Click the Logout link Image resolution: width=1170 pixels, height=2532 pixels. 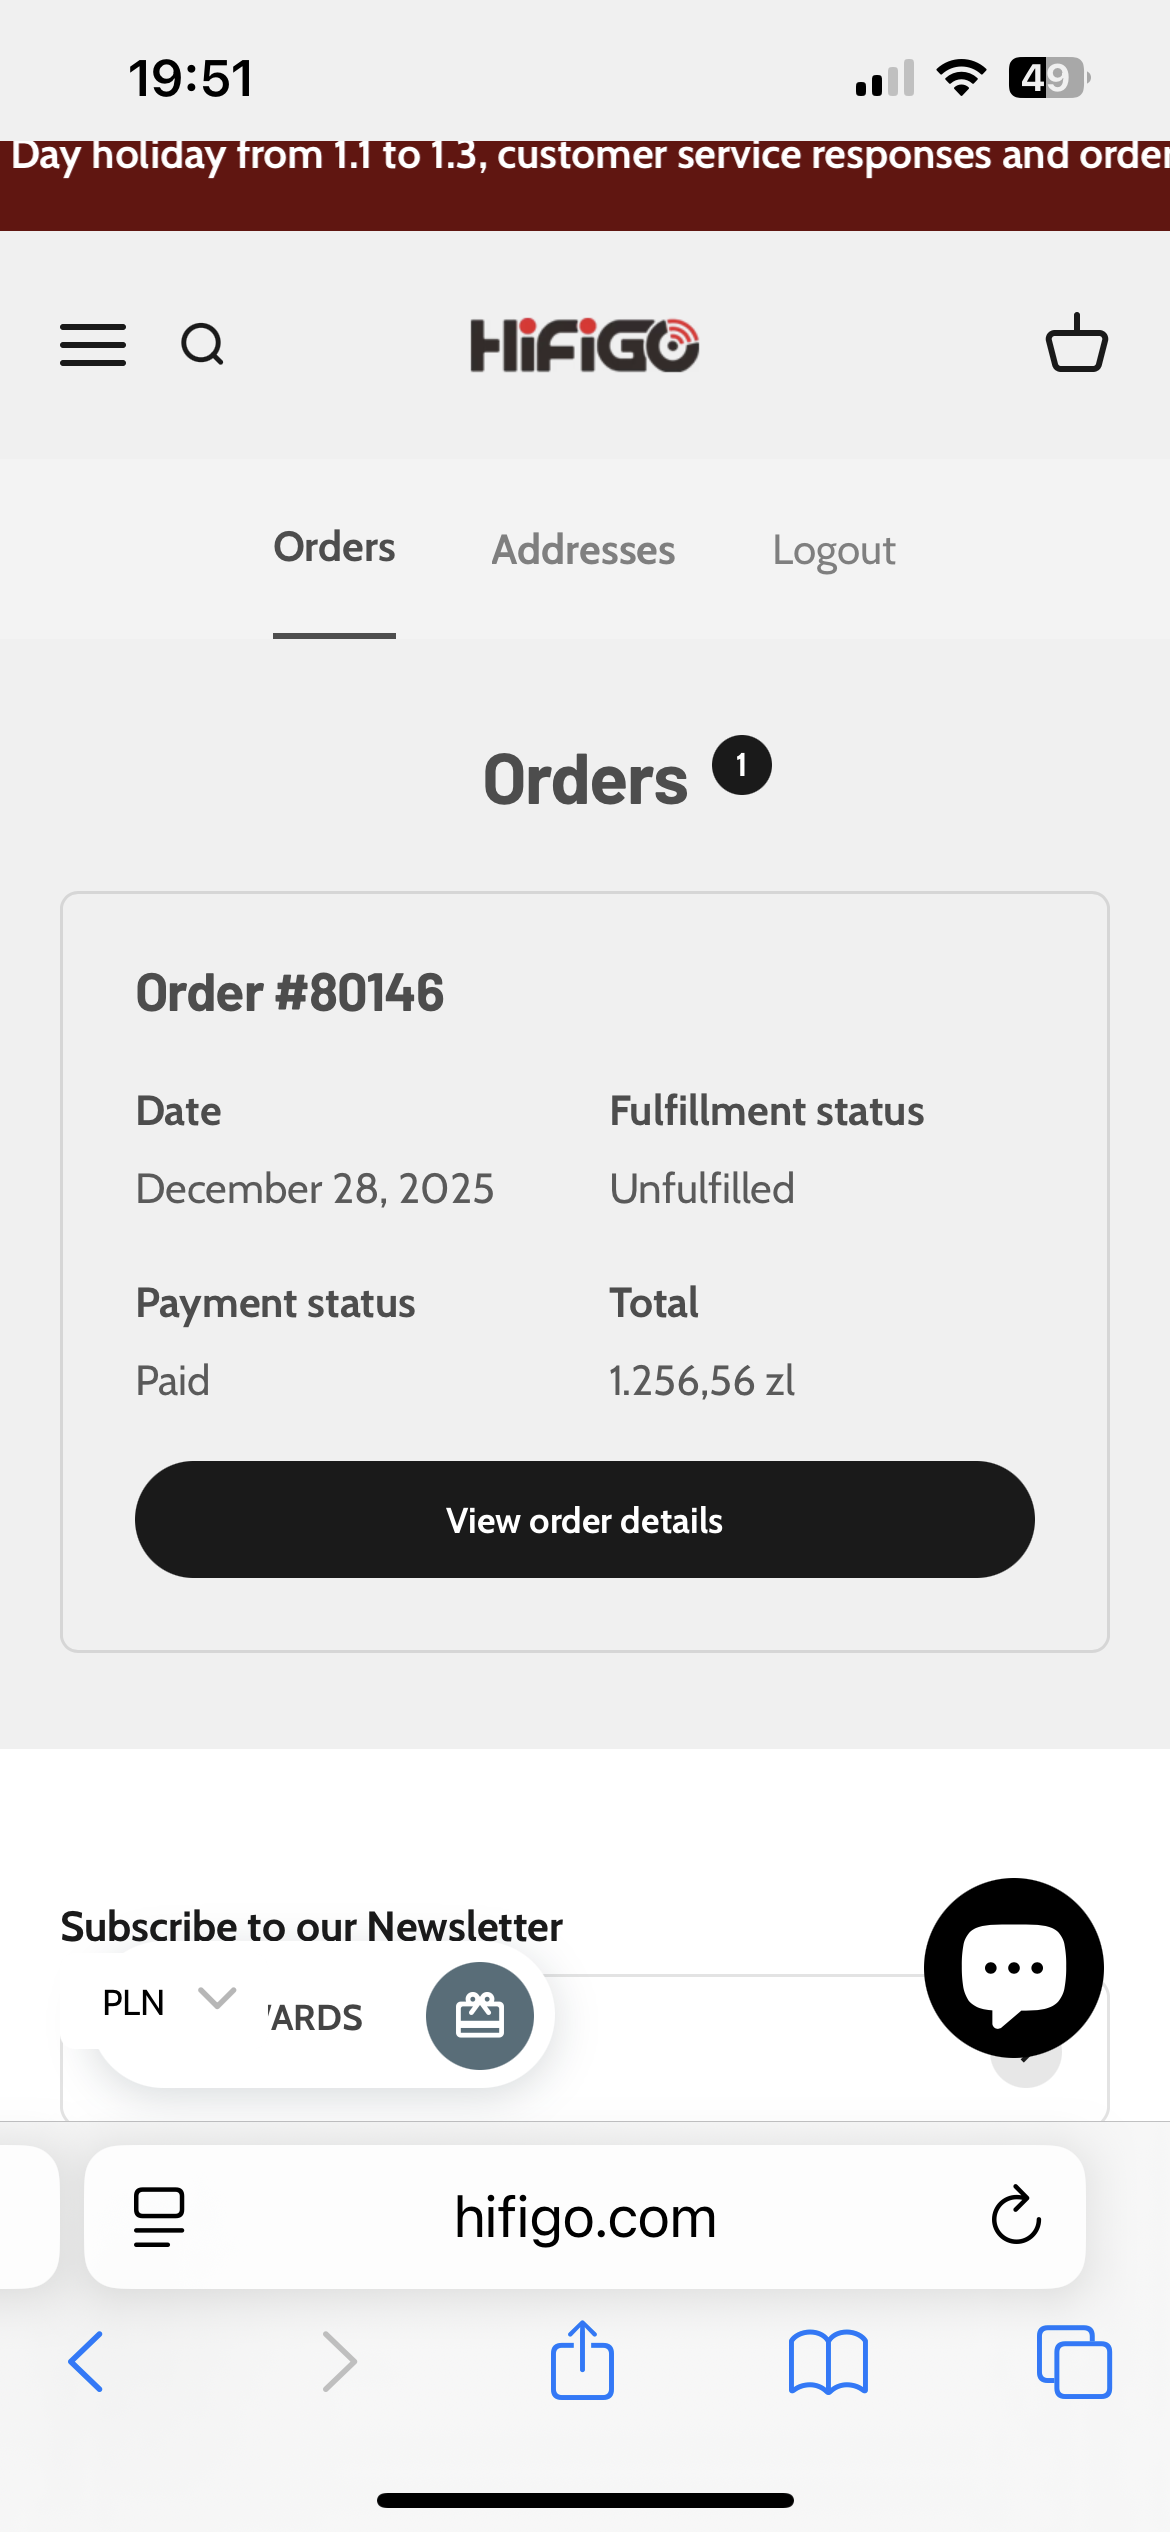(x=833, y=550)
